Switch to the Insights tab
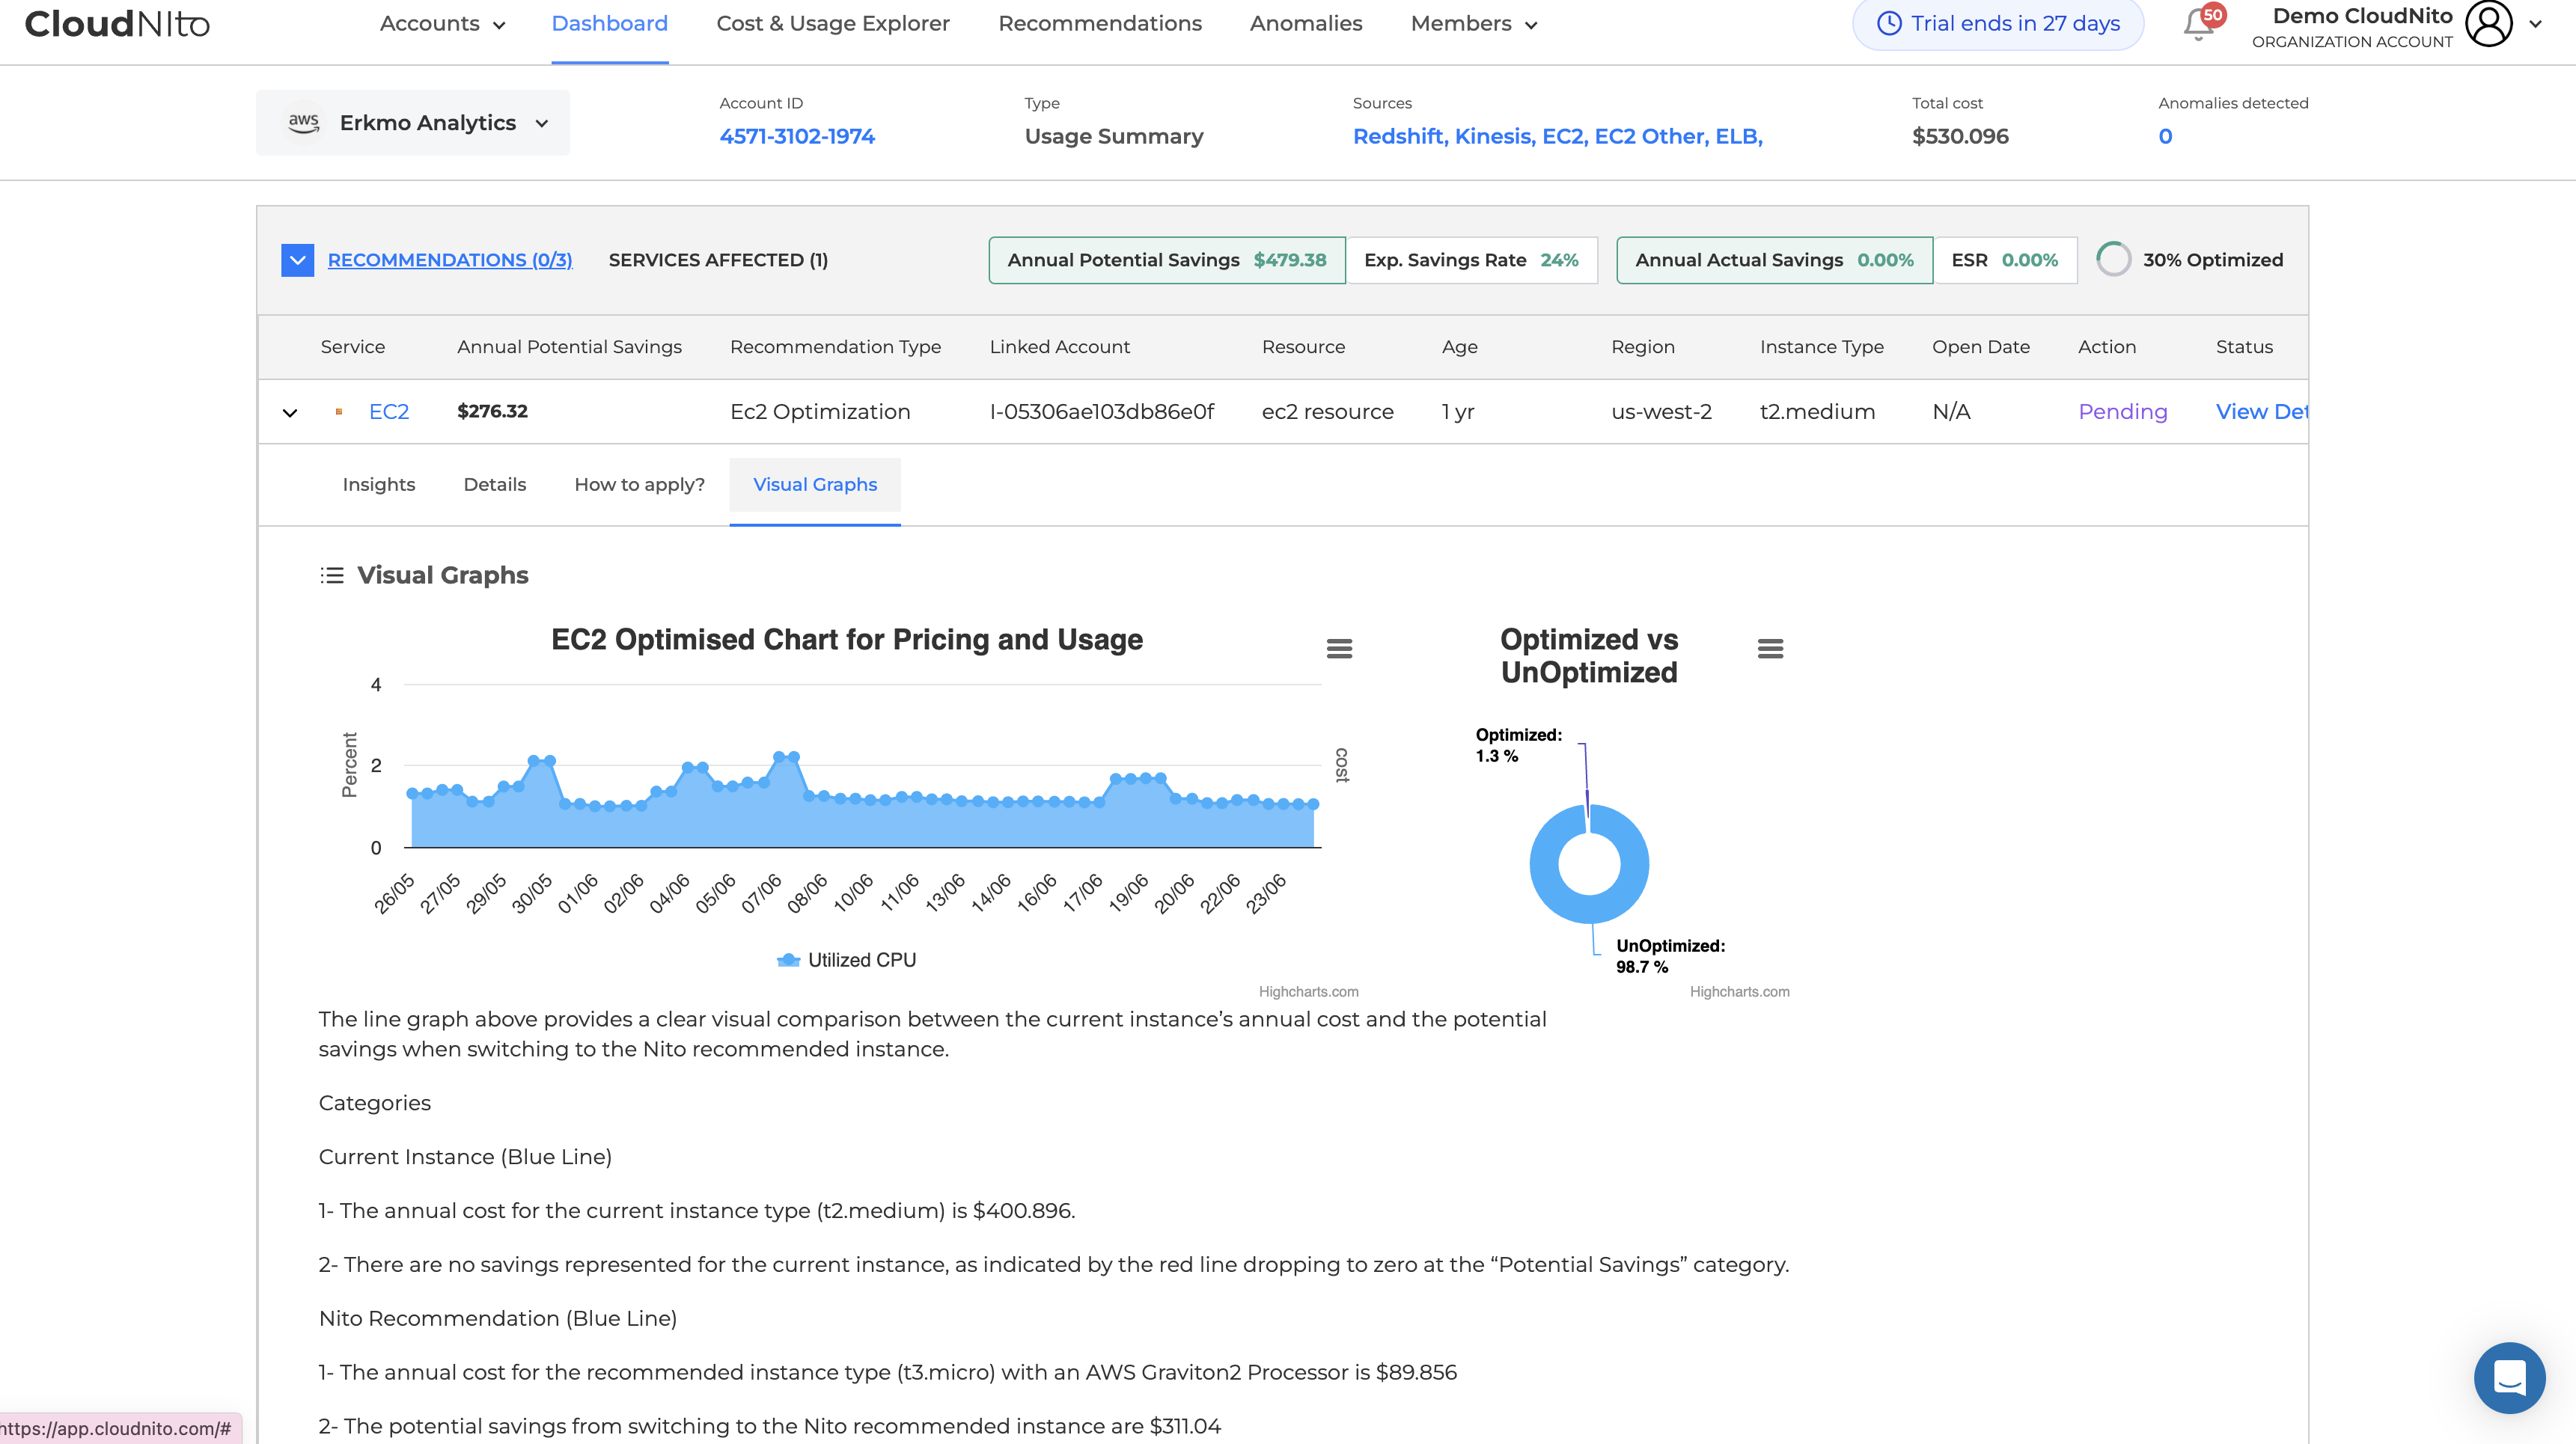 pyautogui.click(x=378, y=485)
